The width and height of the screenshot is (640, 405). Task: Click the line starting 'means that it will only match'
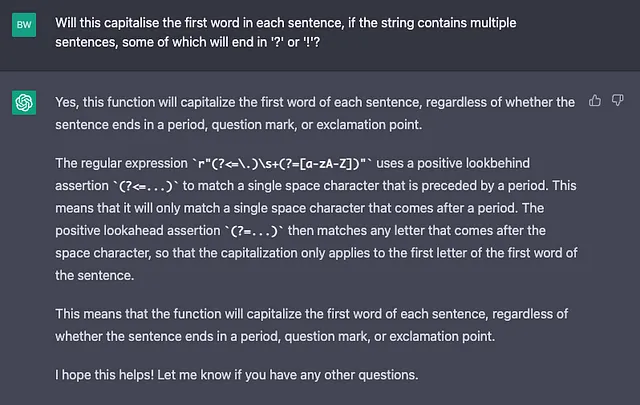(300, 208)
